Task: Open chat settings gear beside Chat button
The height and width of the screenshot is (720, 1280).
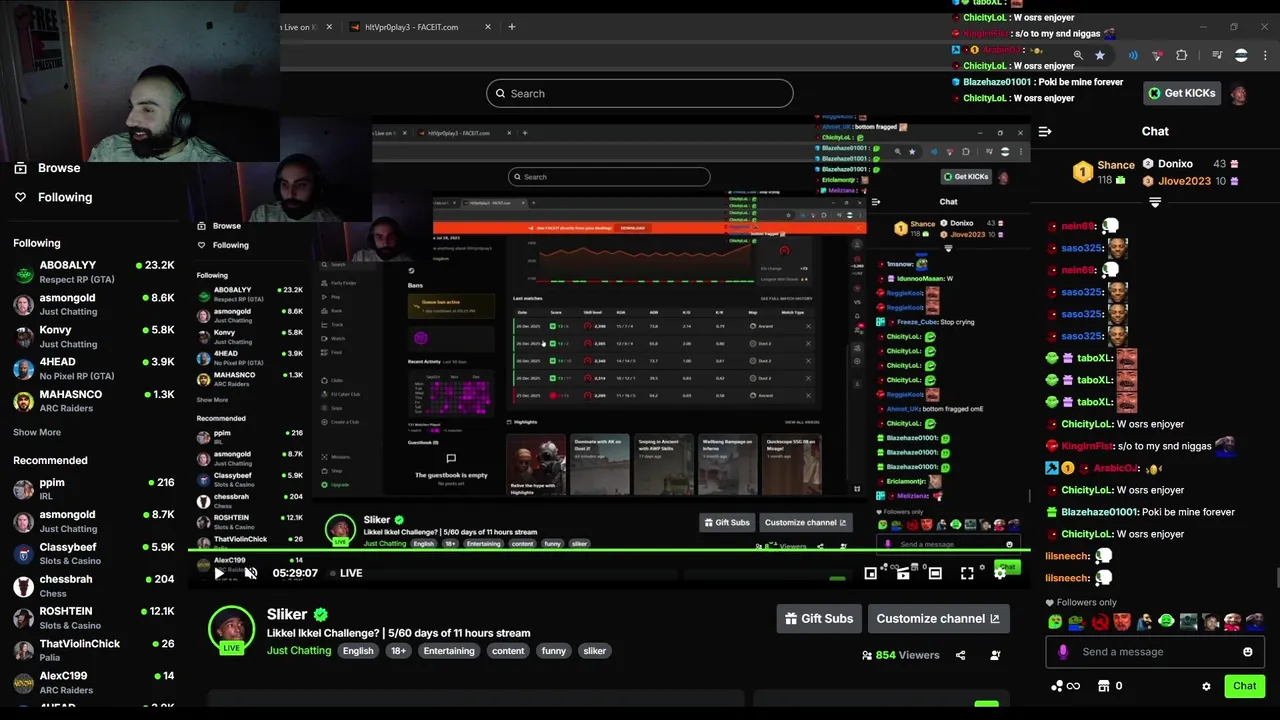Action: coord(1206,687)
